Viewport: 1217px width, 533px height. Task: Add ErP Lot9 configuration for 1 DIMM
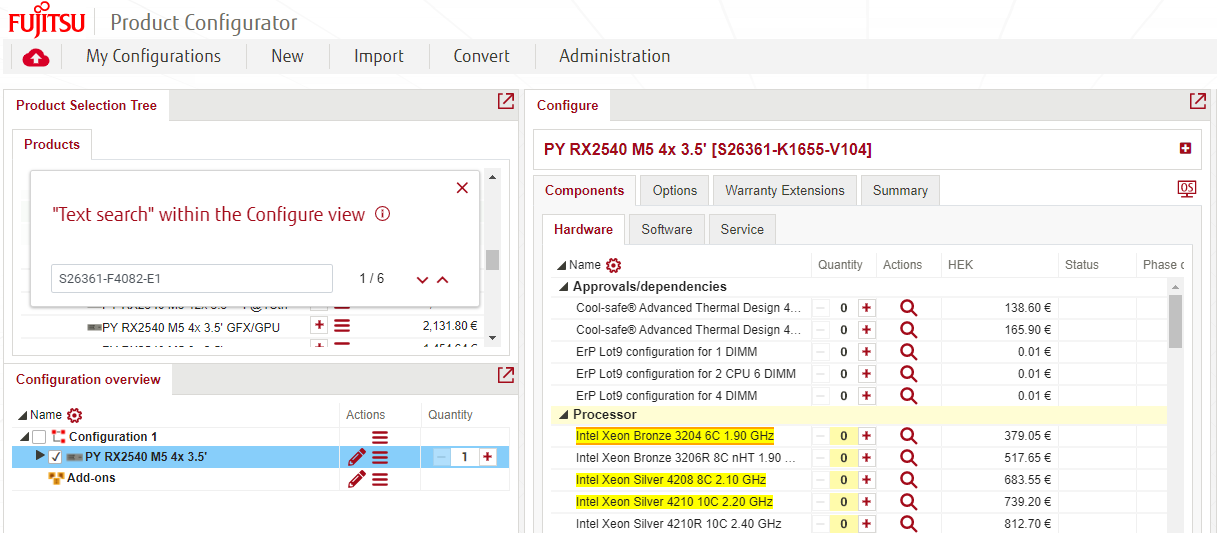pos(867,352)
